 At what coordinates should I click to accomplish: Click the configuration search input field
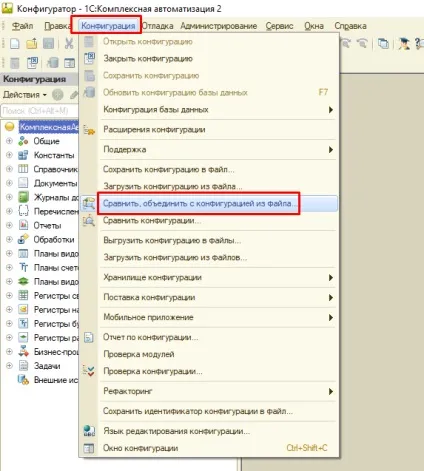click(x=39, y=111)
